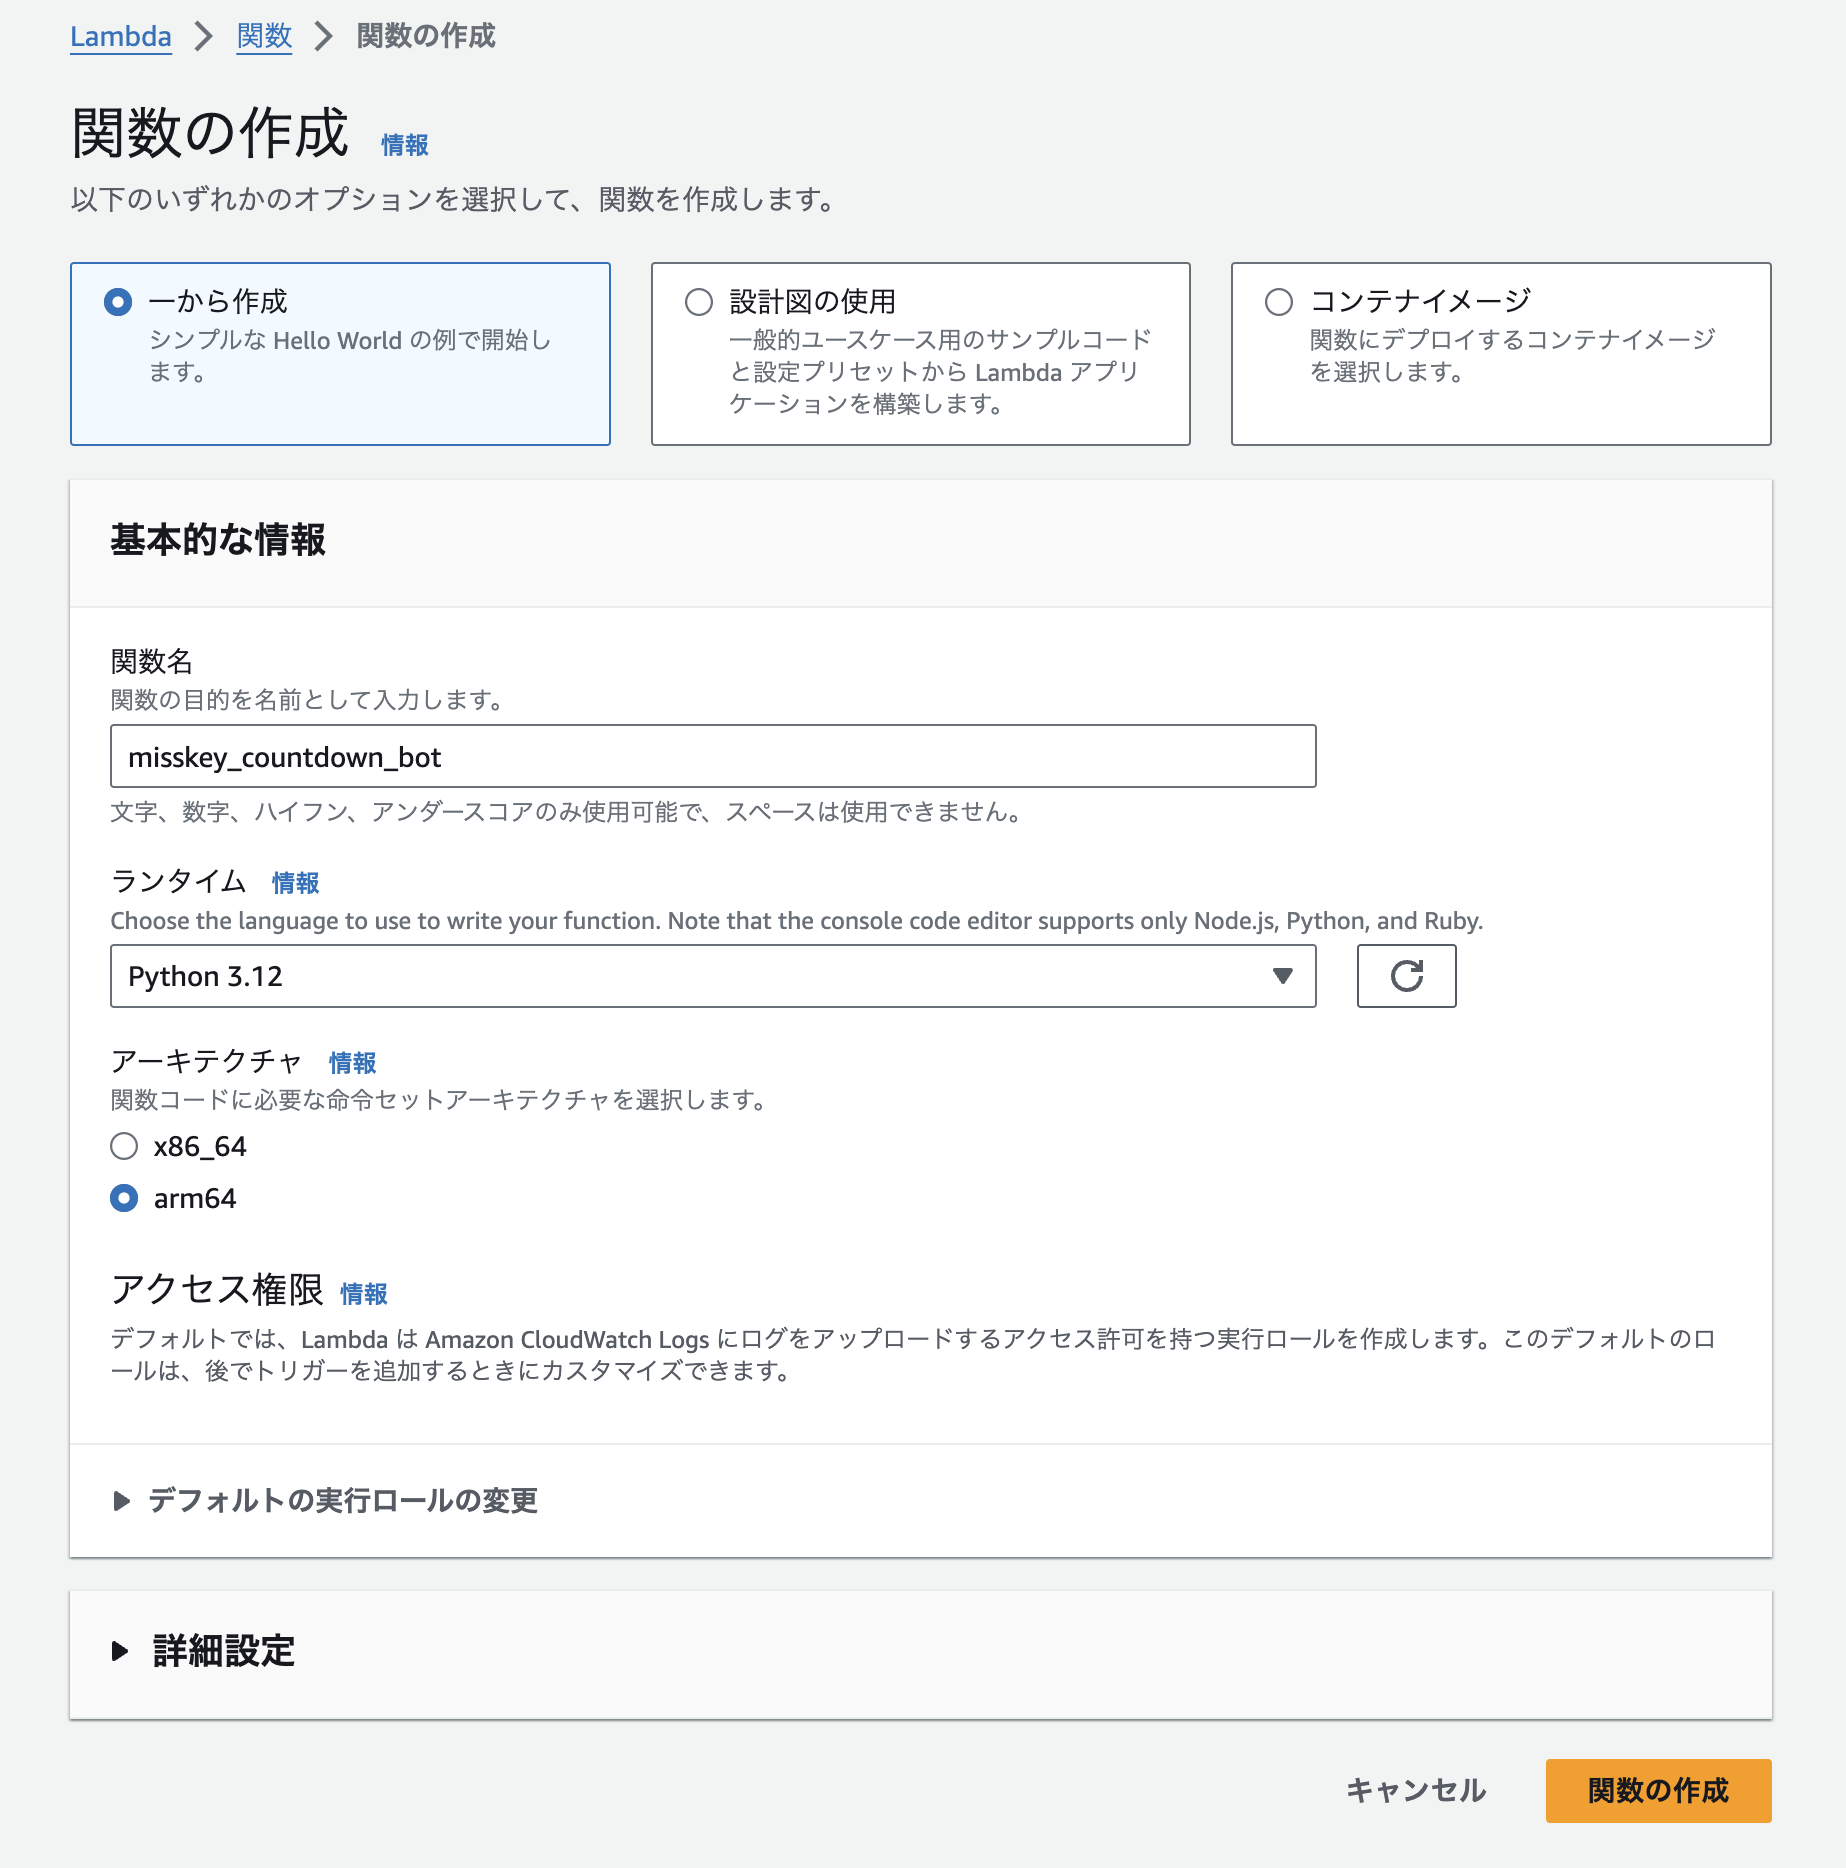Open 情報 link next to ランタイム
Viewport: 1846px width, 1868px height.
coord(296,883)
